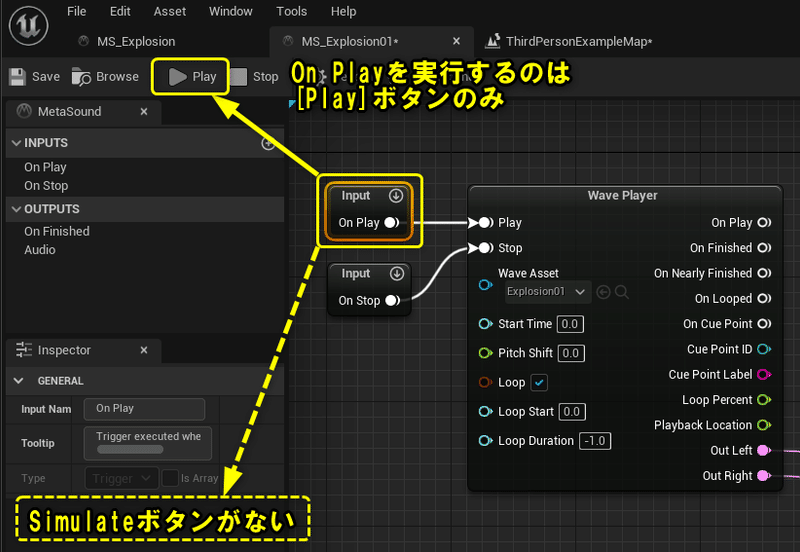Open the Help menu
This screenshot has width=800, height=552.
pos(343,11)
